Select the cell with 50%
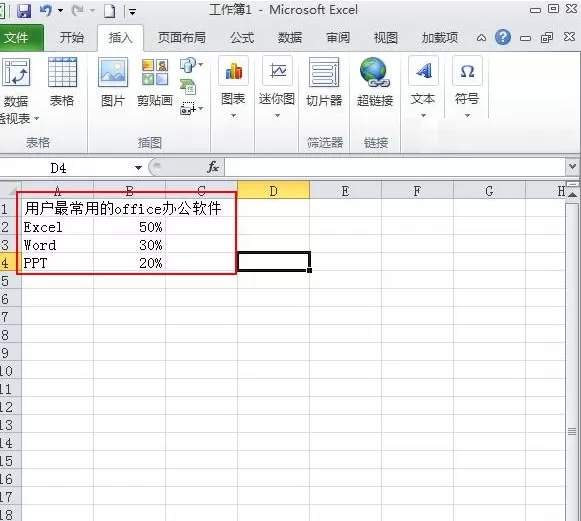 (x=129, y=227)
